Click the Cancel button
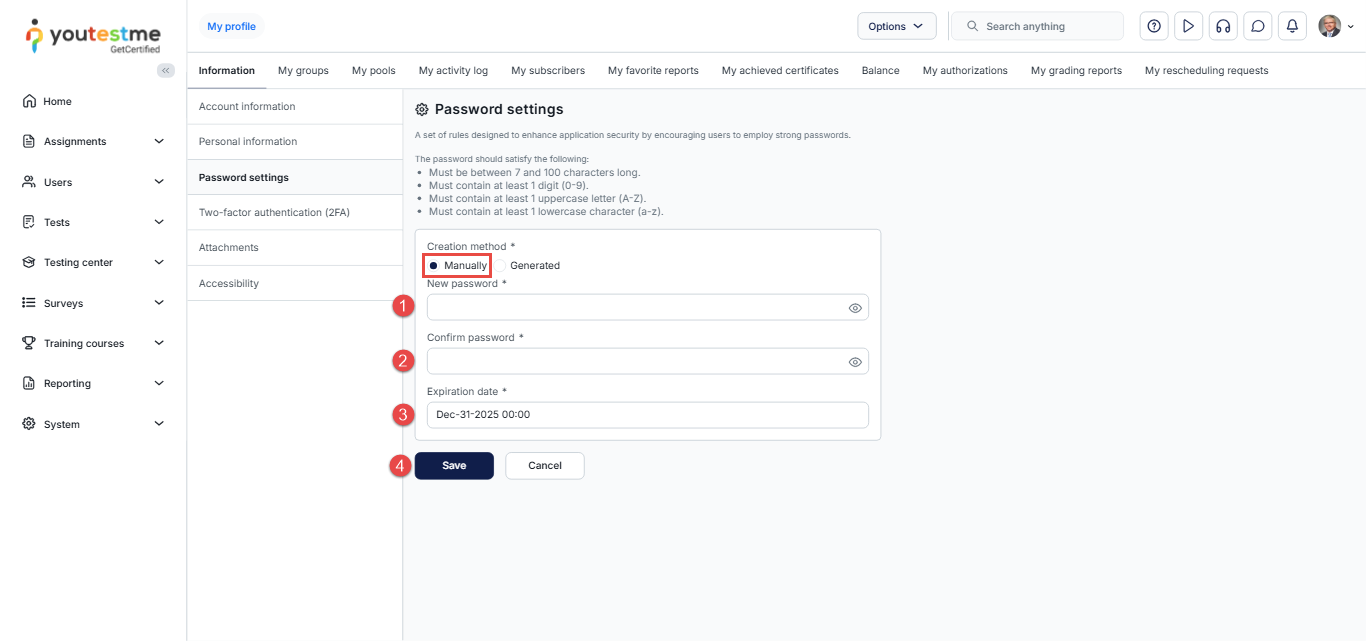Viewport: 1366px width, 641px height. (x=545, y=466)
